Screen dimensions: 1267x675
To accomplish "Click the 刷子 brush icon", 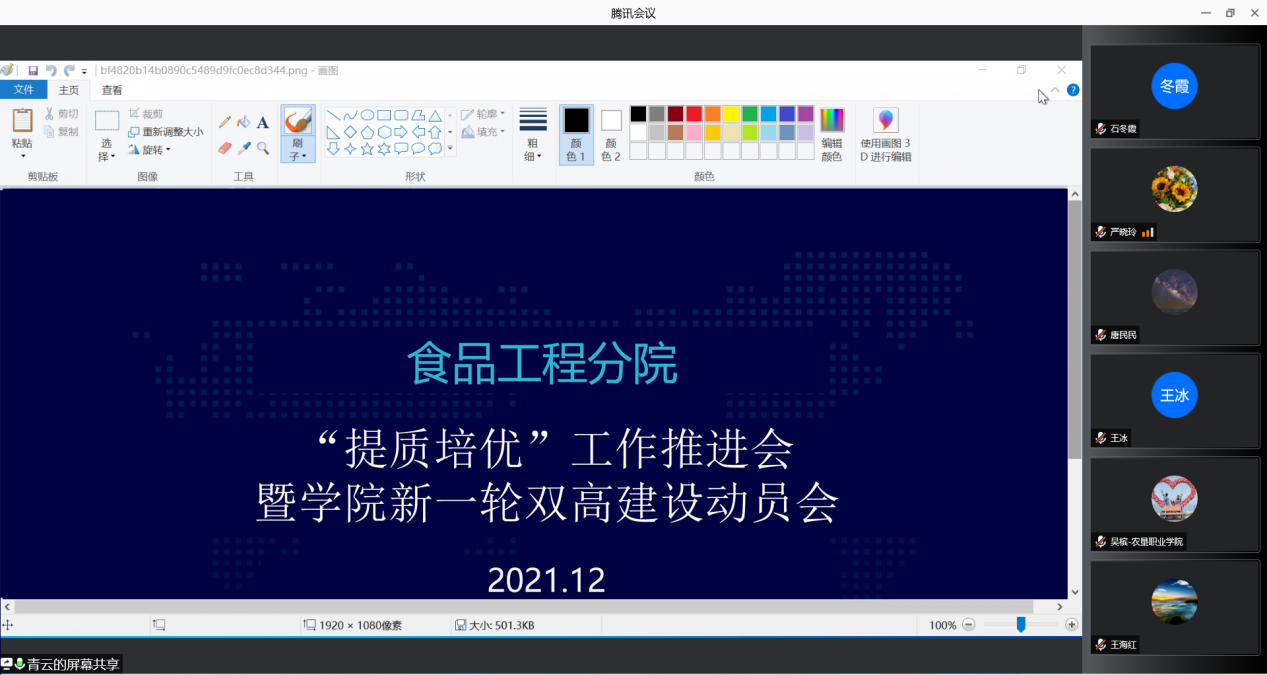I will 298,120.
